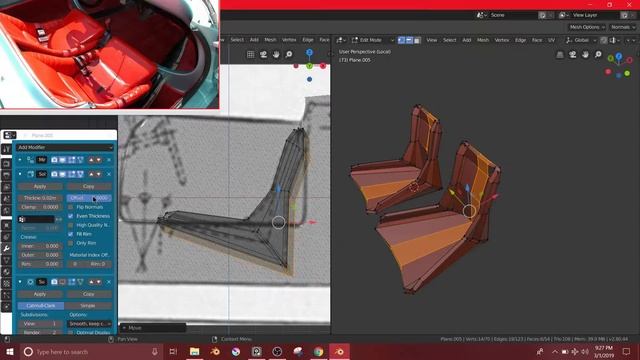Toggle camera view in User Perspective viewport
Screen dimensions: 640x360
573,55
